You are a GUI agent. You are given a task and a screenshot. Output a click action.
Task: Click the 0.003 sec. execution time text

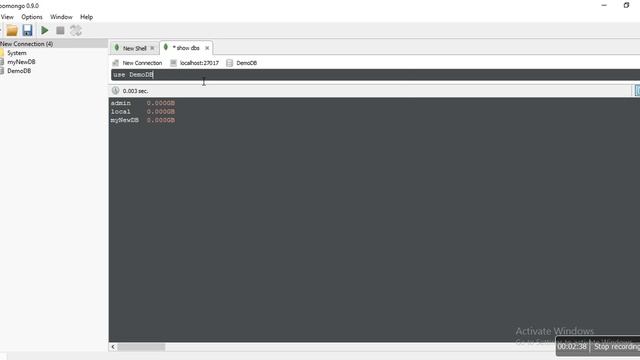[x=135, y=91]
